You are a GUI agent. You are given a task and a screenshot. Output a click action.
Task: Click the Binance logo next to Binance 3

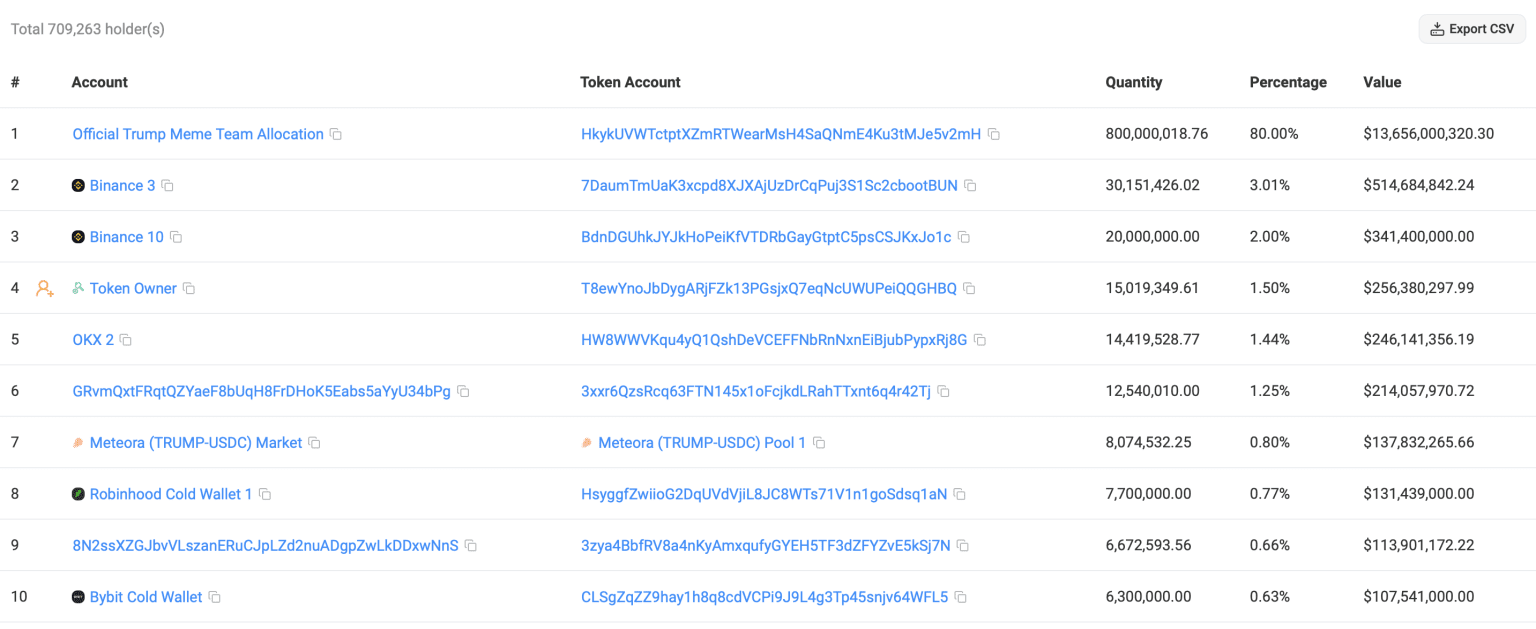click(79, 185)
